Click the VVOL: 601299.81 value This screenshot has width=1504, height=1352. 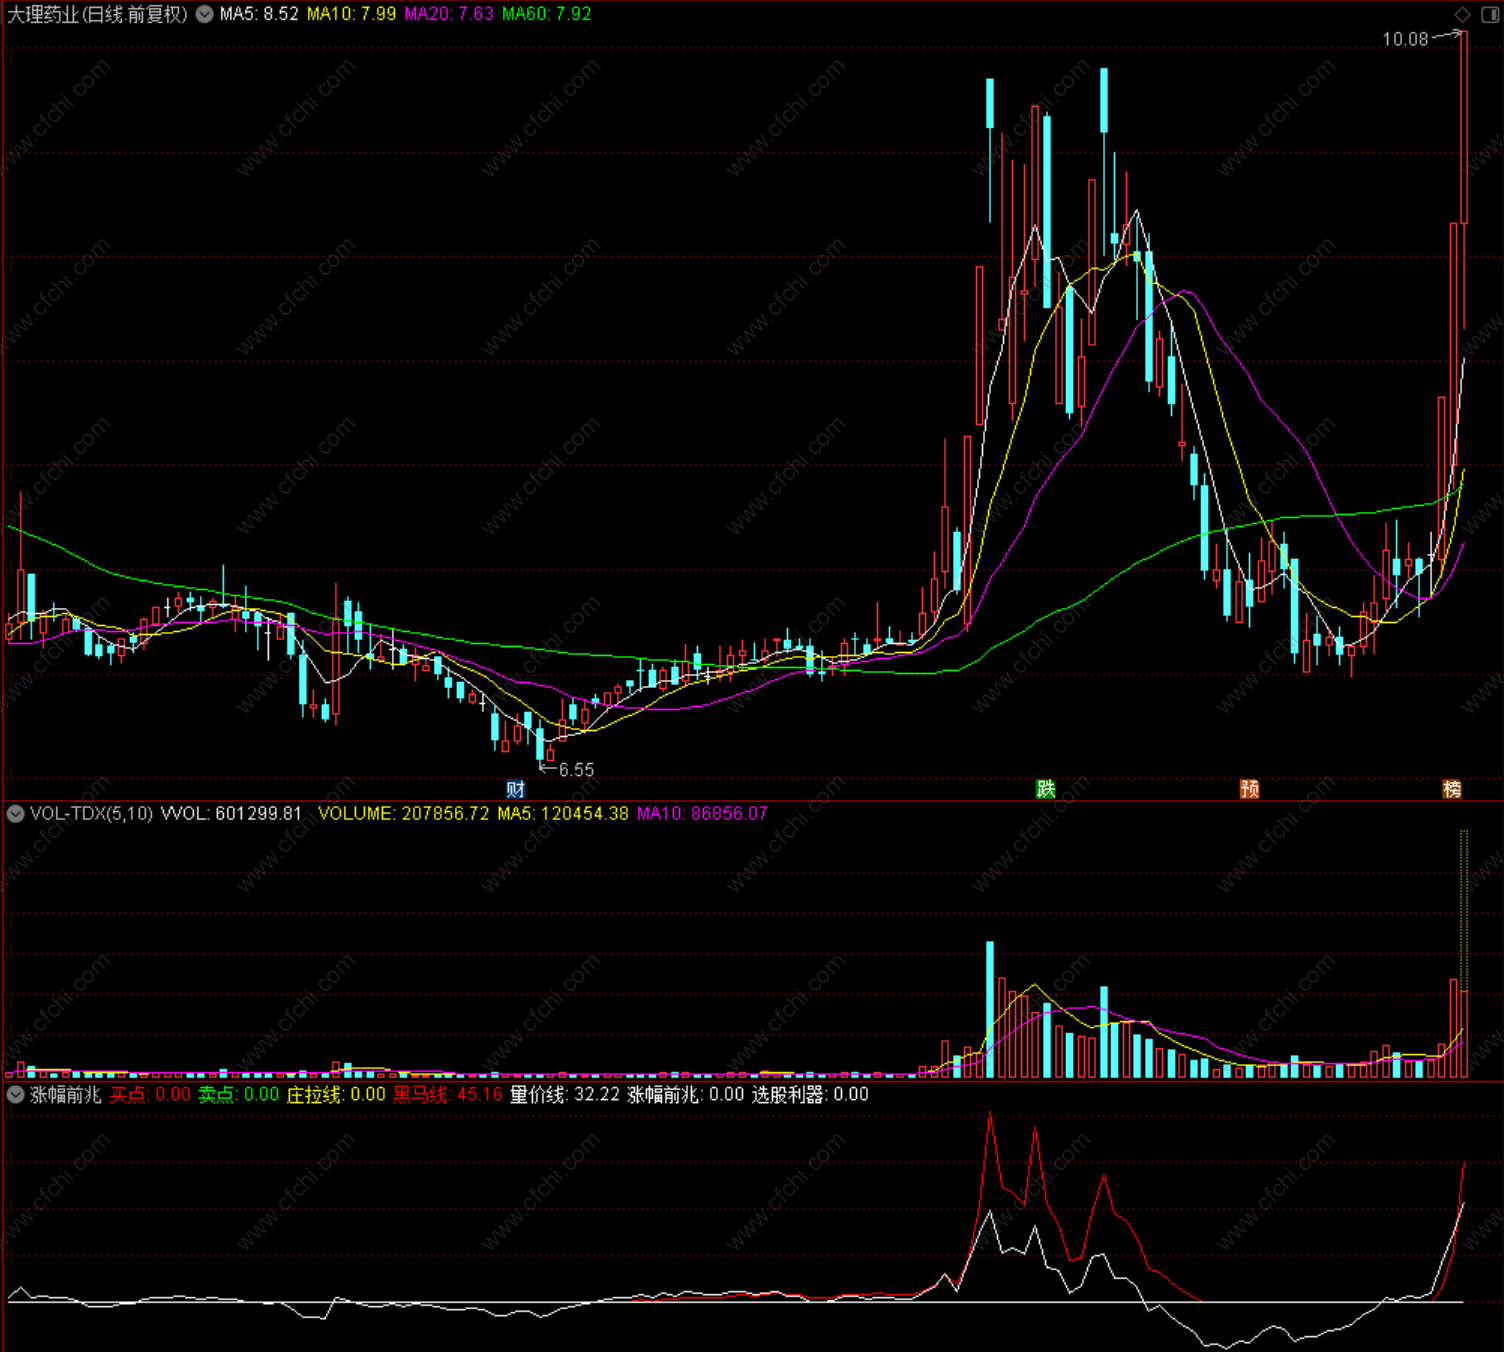point(231,814)
